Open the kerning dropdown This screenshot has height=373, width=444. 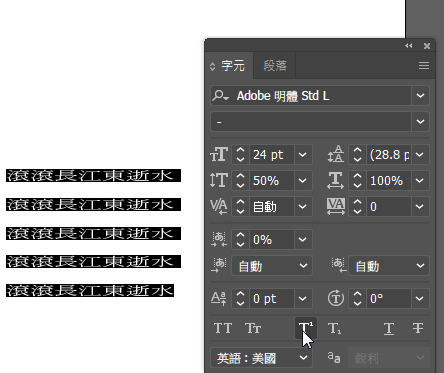[x=303, y=207]
